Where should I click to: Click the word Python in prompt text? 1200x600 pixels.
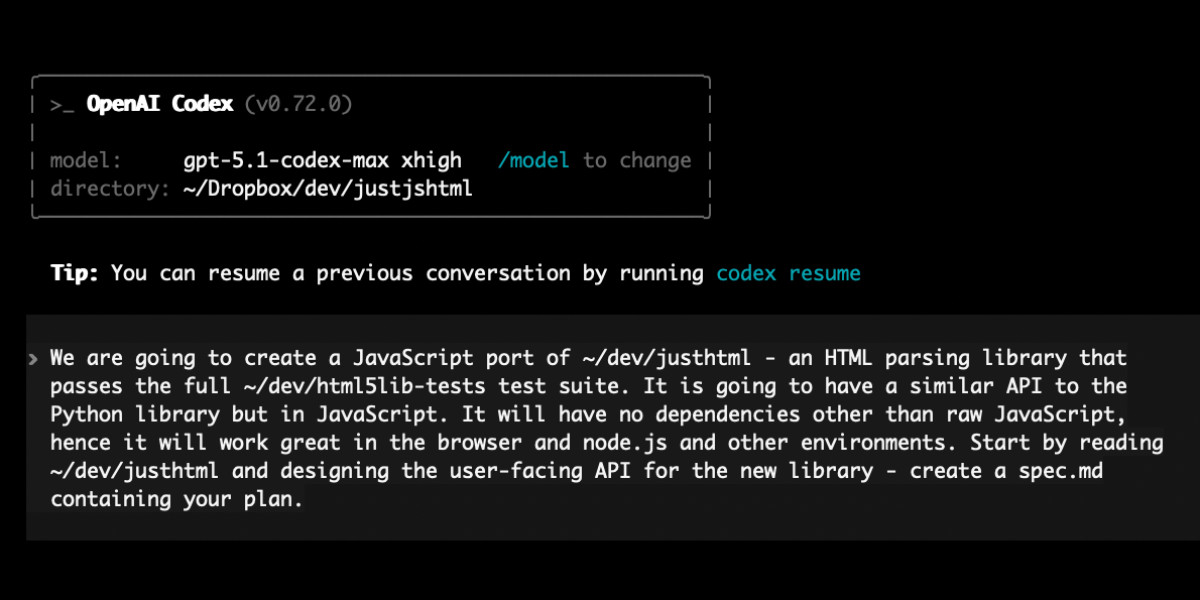pos(85,415)
